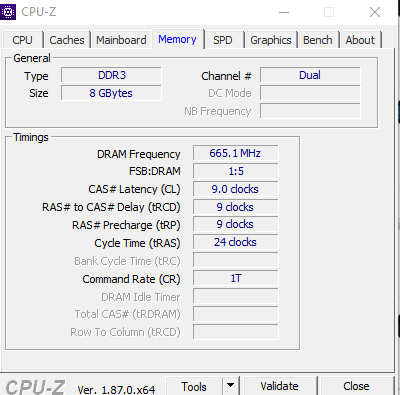
Task: Open the Tools dropdown arrow
Action: coord(230,386)
